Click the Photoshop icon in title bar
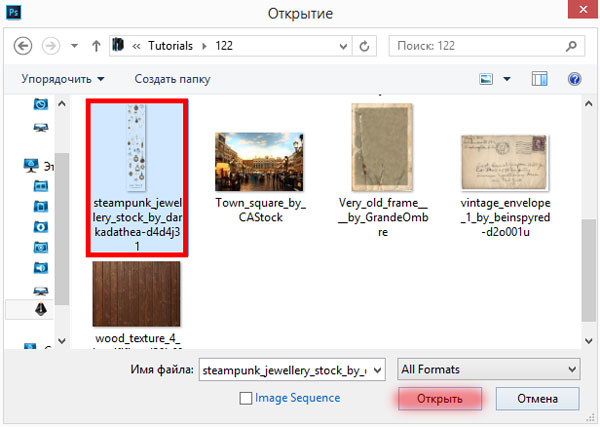 click(13, 12)
